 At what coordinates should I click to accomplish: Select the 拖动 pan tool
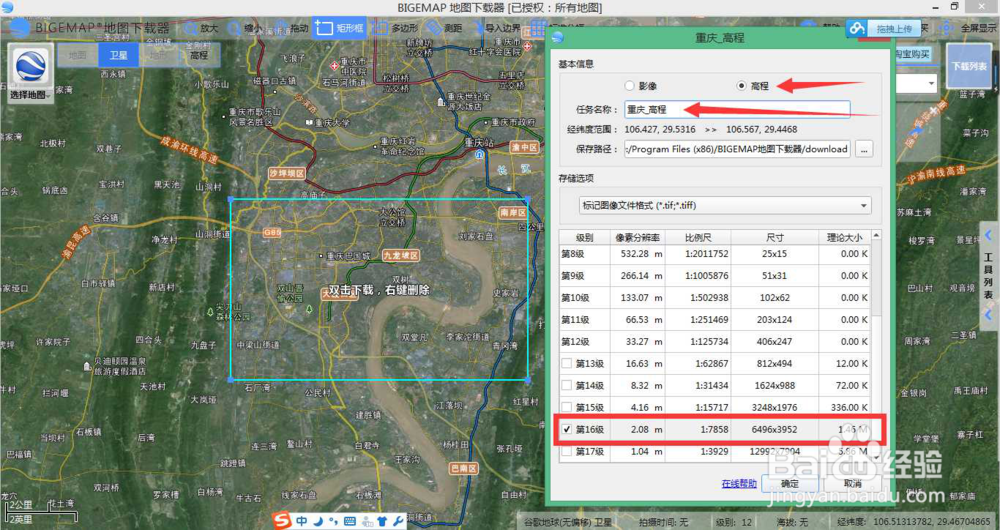click(291, 29)
